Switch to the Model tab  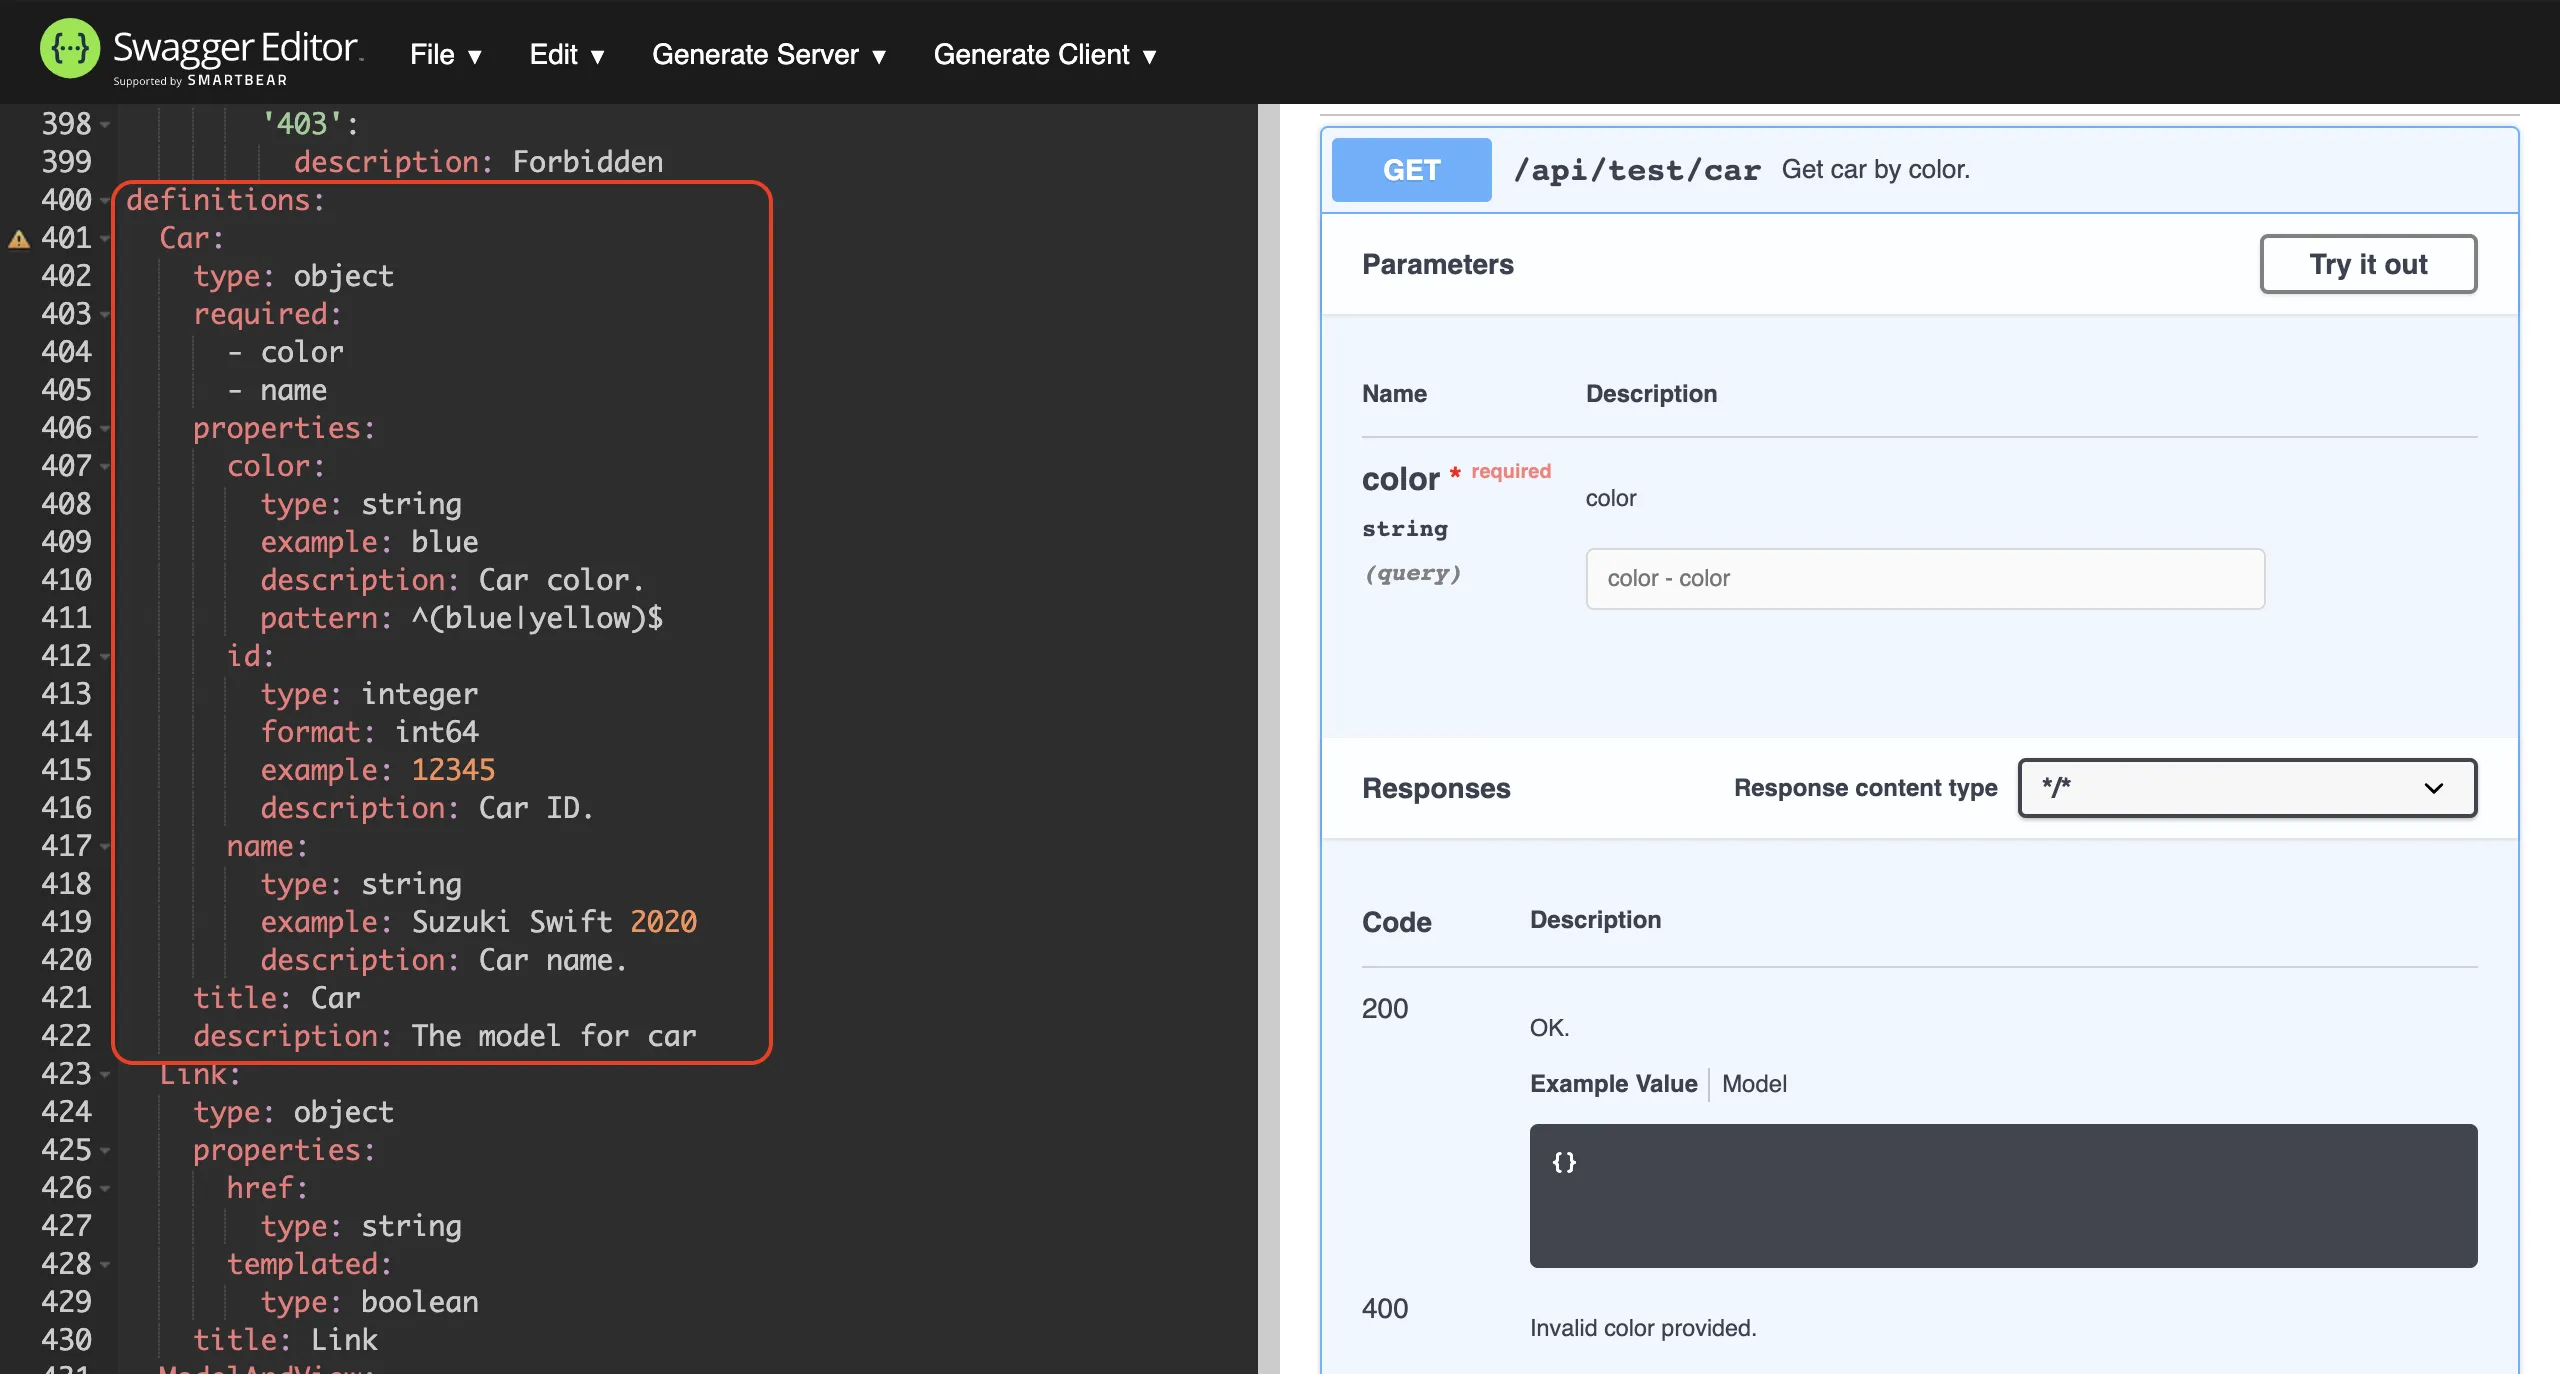click(1754, 1084)
